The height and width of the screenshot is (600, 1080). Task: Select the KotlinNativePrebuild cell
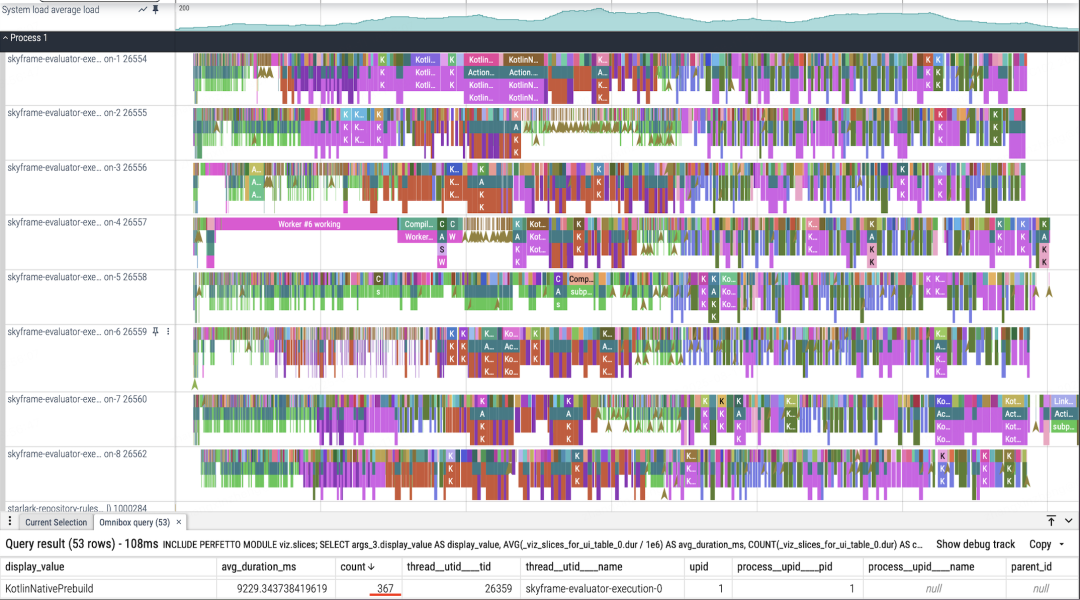(49, 589)
